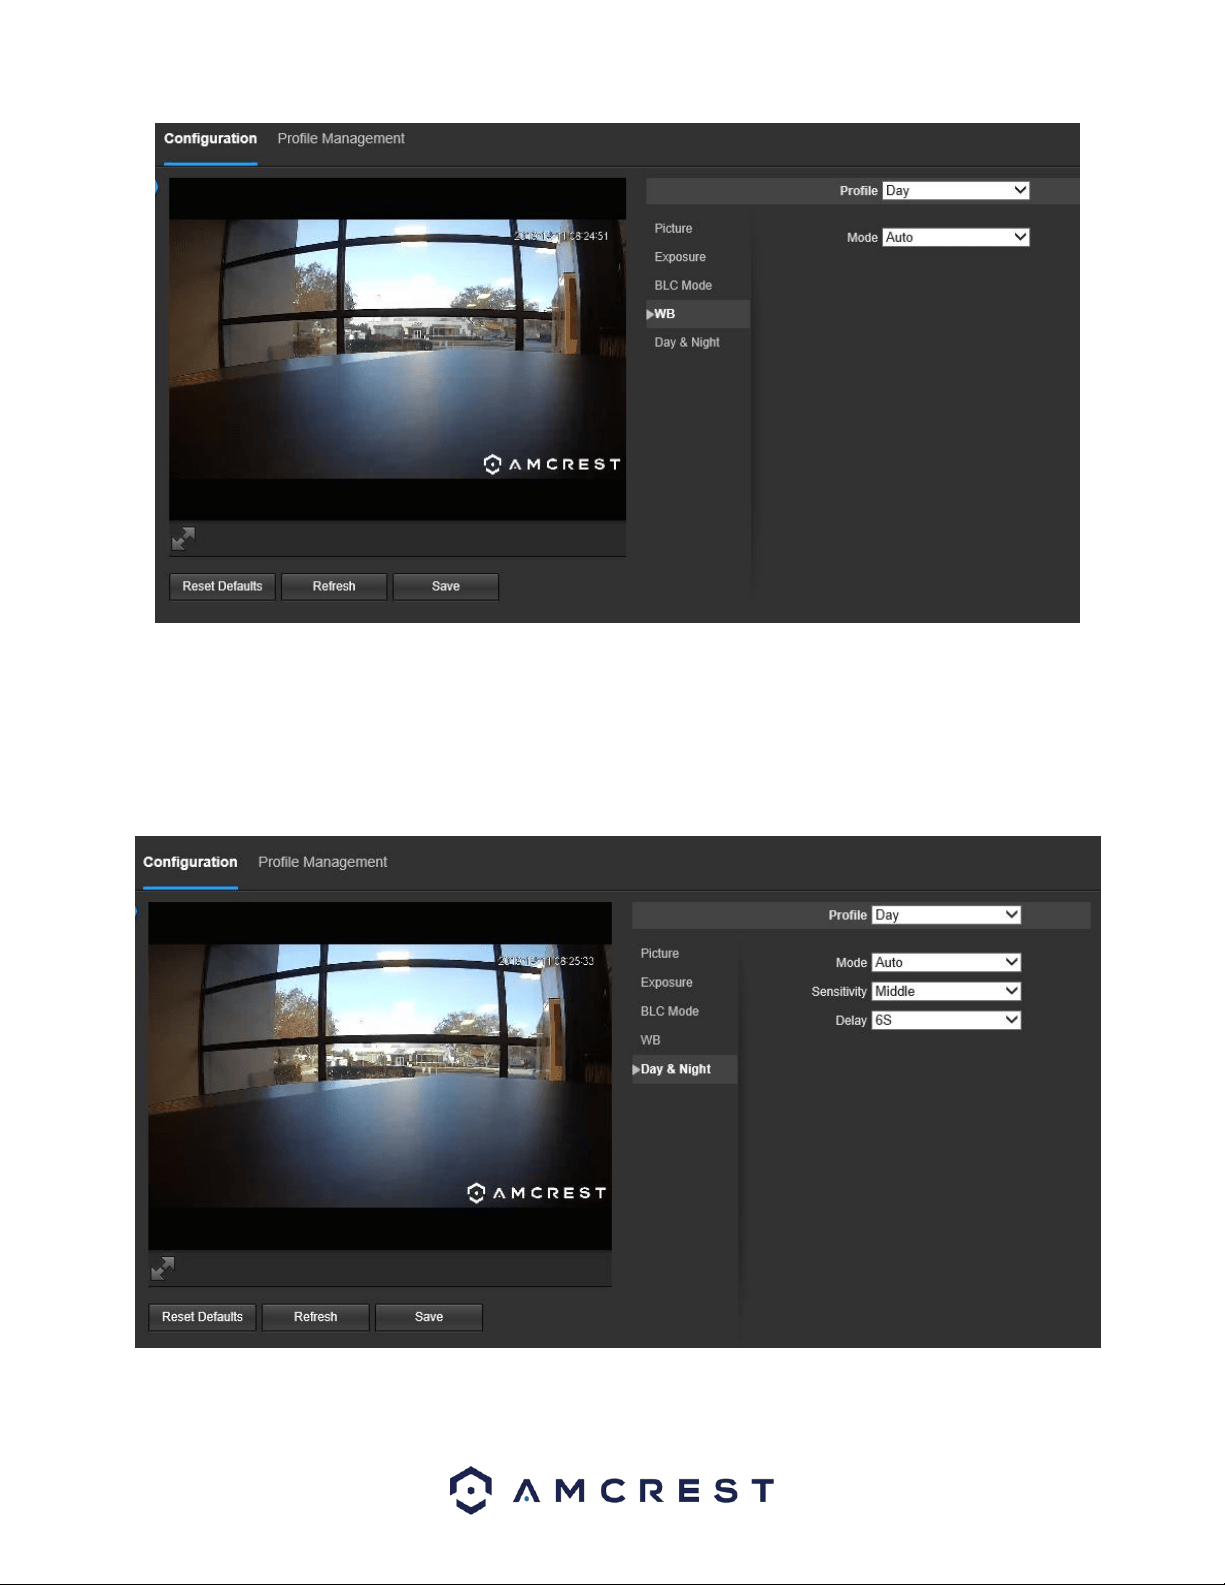Open the Mode dropdown in the lower Day & Night panel
The image size is (1225, 1585).
946,962
